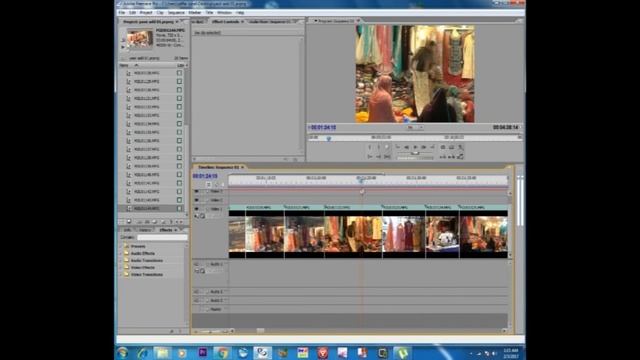Go to next marker in Program monitor

click(x=432, y=147)
